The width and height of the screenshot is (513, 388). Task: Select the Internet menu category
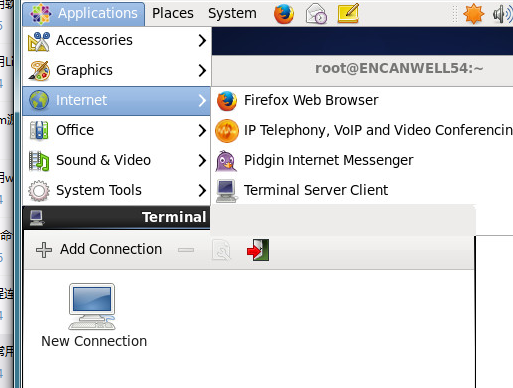(x=117, y=100)
